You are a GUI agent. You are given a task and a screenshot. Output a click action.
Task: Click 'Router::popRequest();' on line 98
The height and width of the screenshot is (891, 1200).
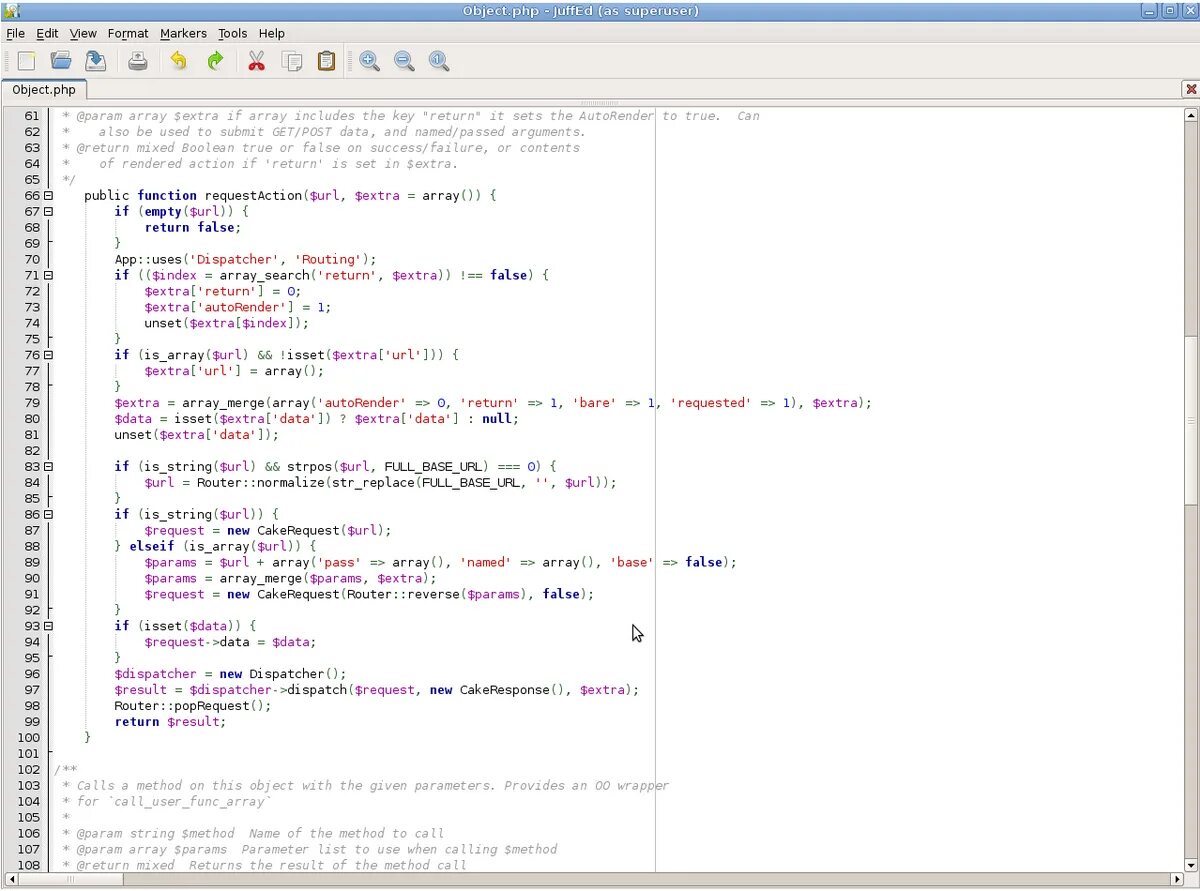tap(193, 706)
